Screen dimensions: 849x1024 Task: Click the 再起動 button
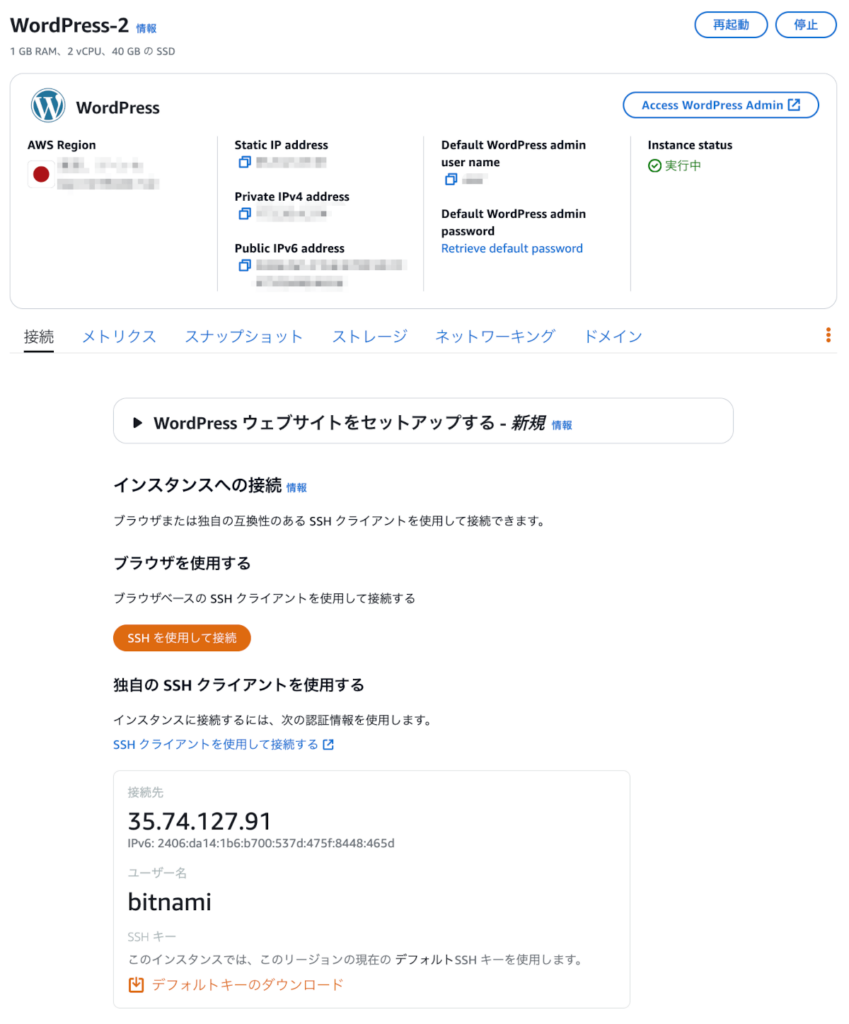[x=731, y=25]
